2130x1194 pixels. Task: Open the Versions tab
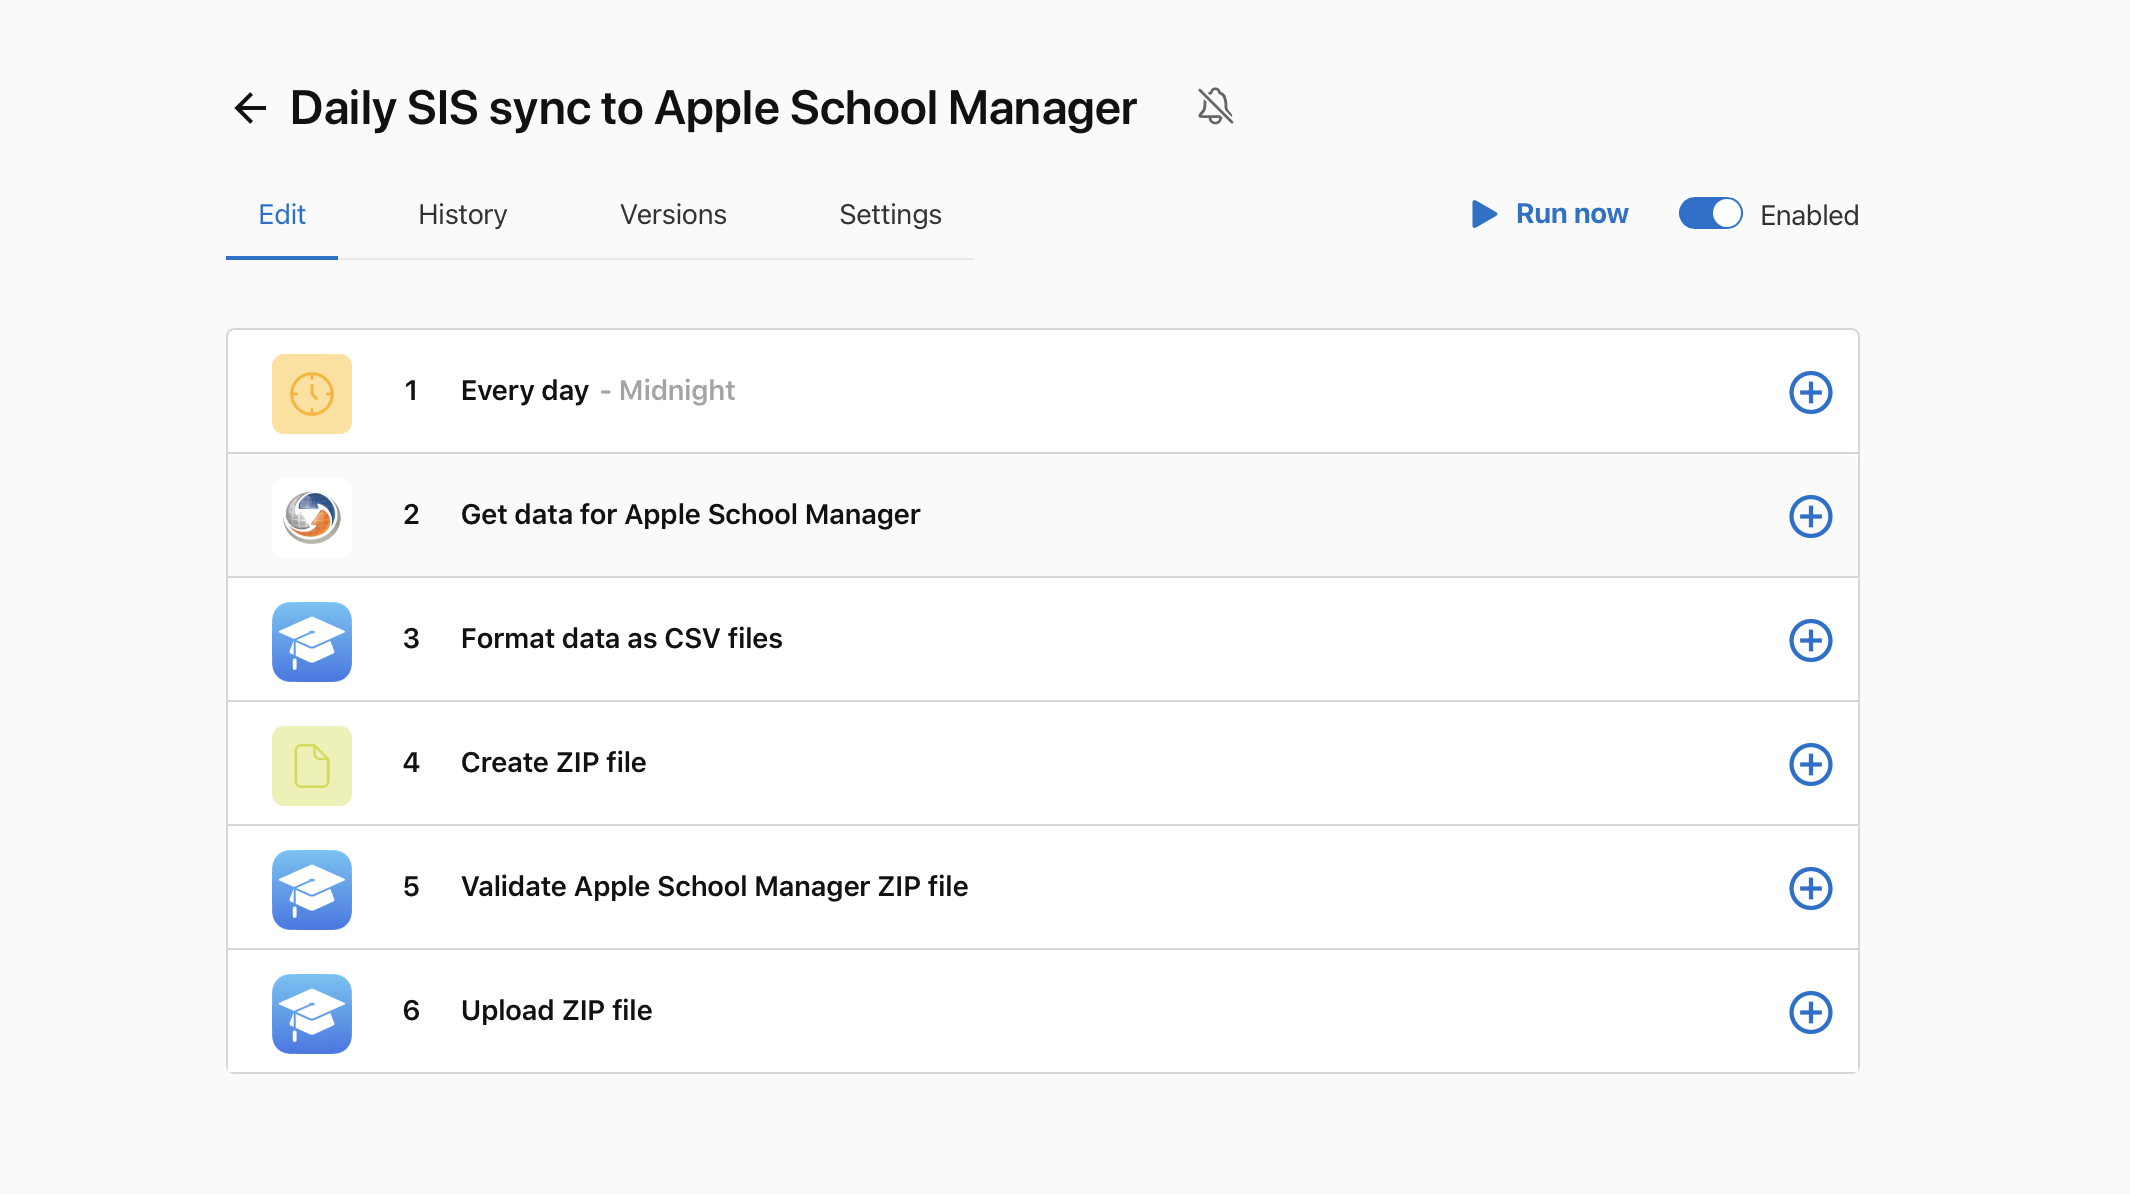[x=673, y=214]
